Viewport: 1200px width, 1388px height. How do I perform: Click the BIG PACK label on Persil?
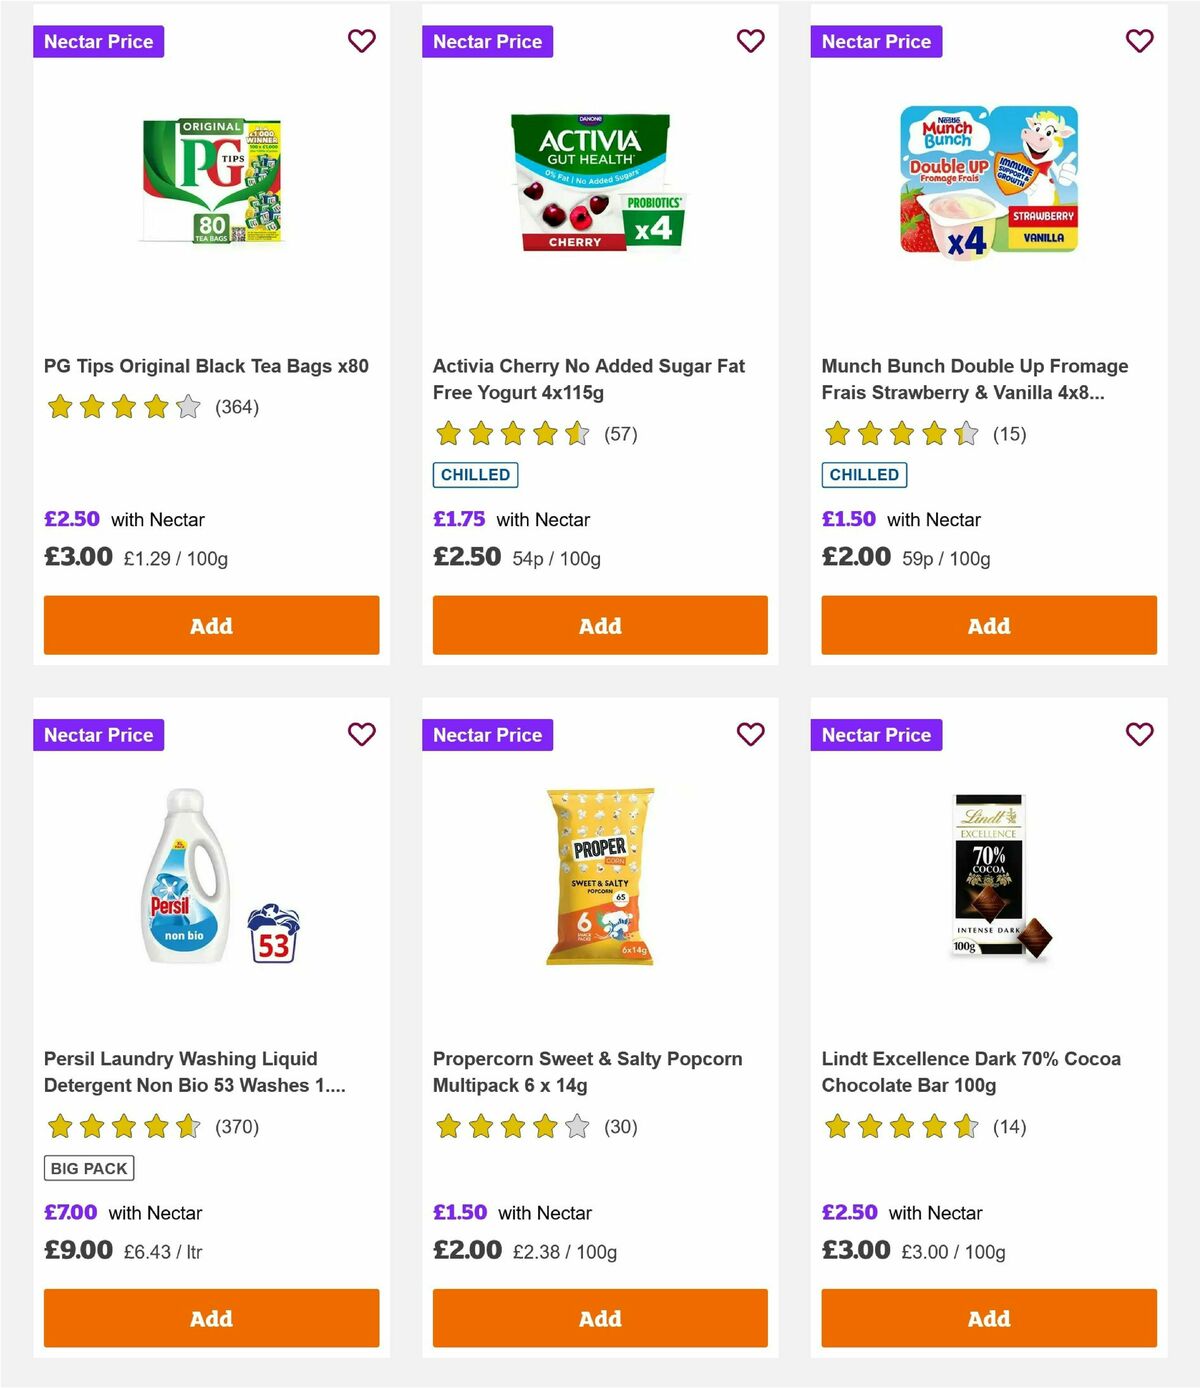(88, 1167)
